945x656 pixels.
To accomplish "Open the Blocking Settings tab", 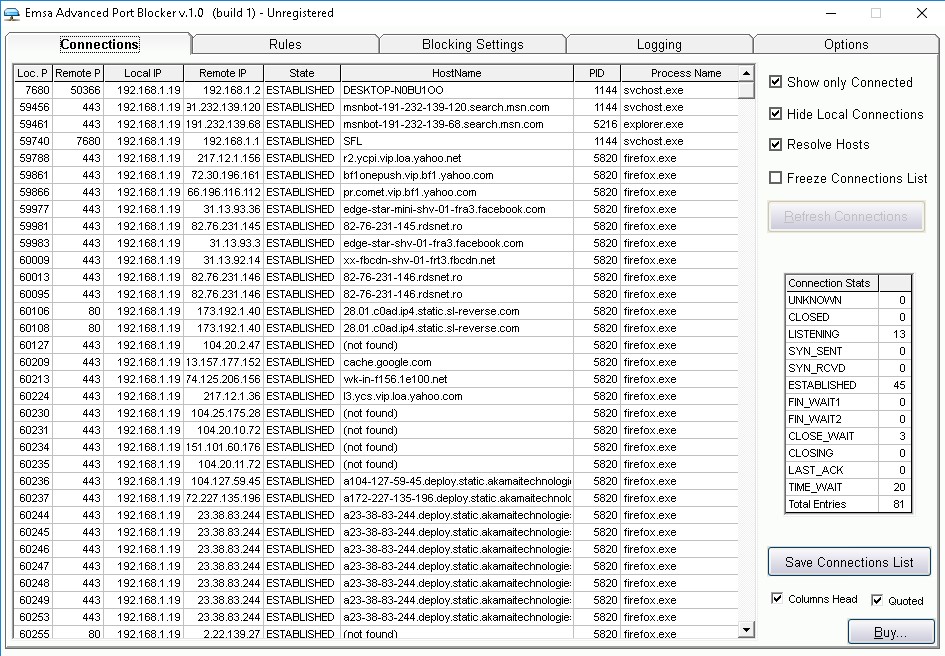I will point(472,44).
